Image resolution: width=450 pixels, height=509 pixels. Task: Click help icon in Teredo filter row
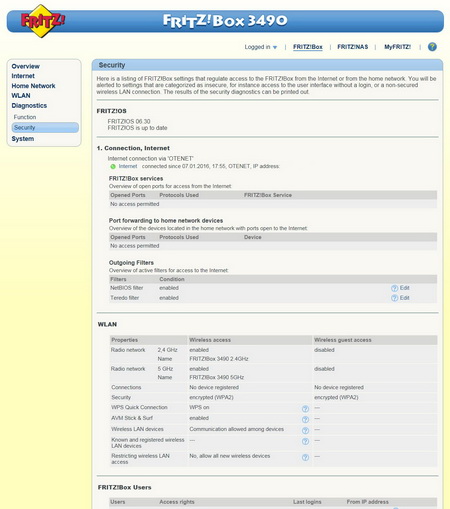pyautogui.click(x=394, y=298)
